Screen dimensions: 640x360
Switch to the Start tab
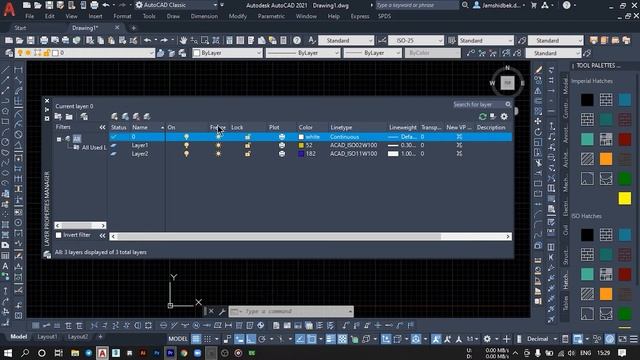[20, 28]
